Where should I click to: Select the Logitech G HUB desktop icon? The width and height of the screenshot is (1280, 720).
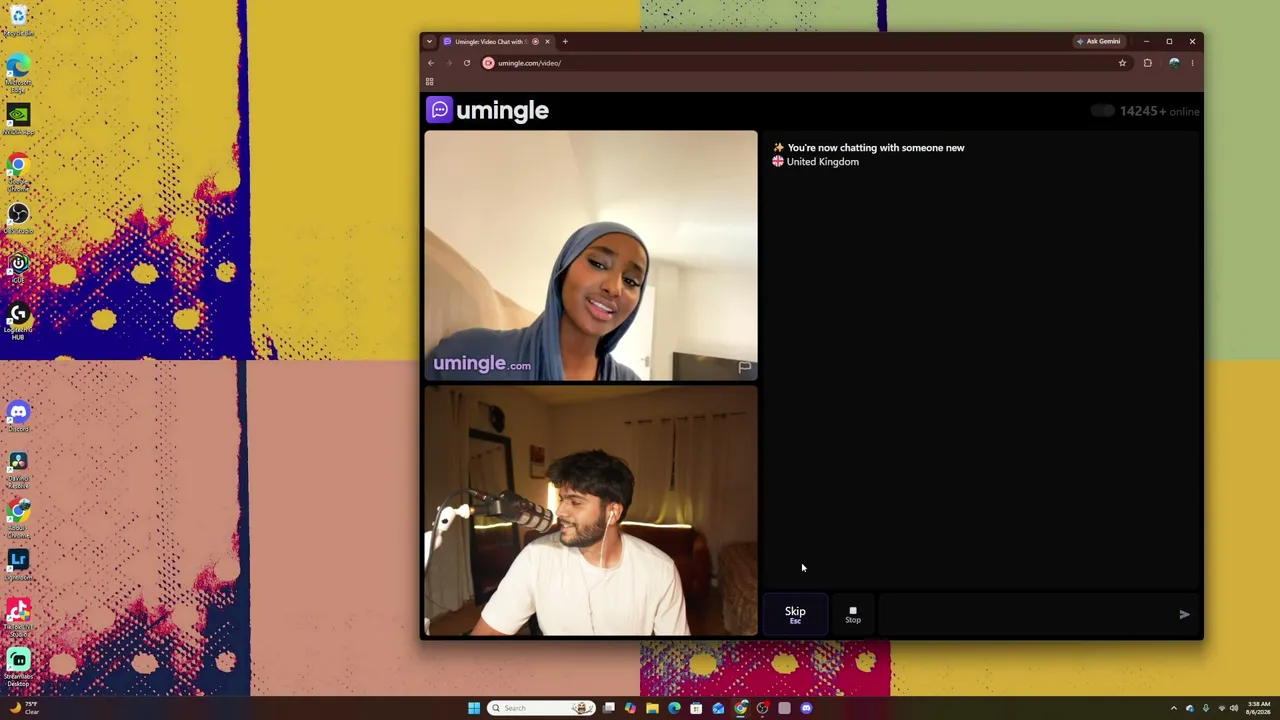18,322
